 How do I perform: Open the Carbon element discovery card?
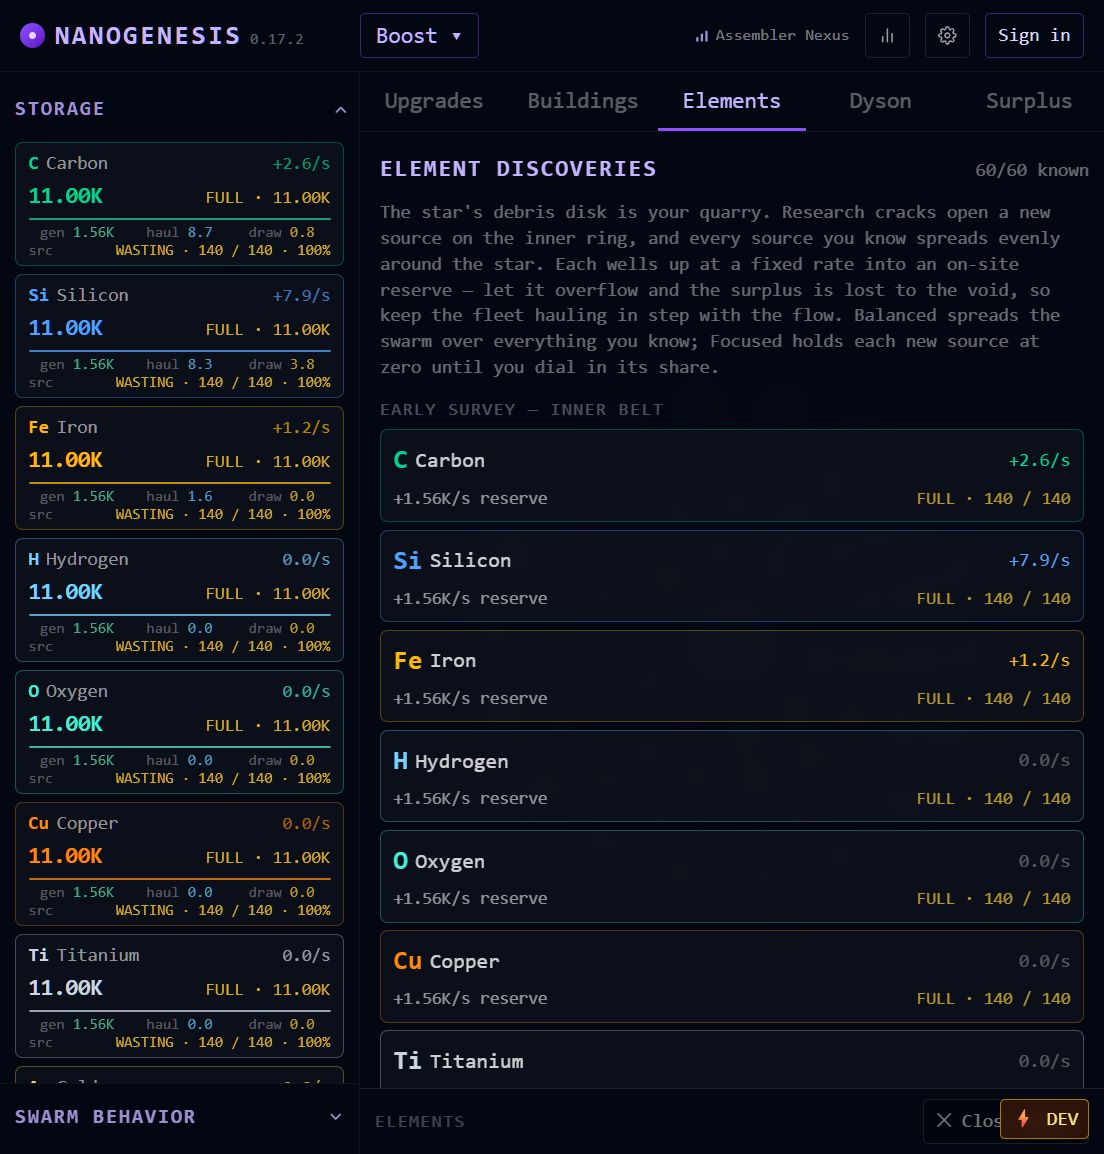coord(732,475)
